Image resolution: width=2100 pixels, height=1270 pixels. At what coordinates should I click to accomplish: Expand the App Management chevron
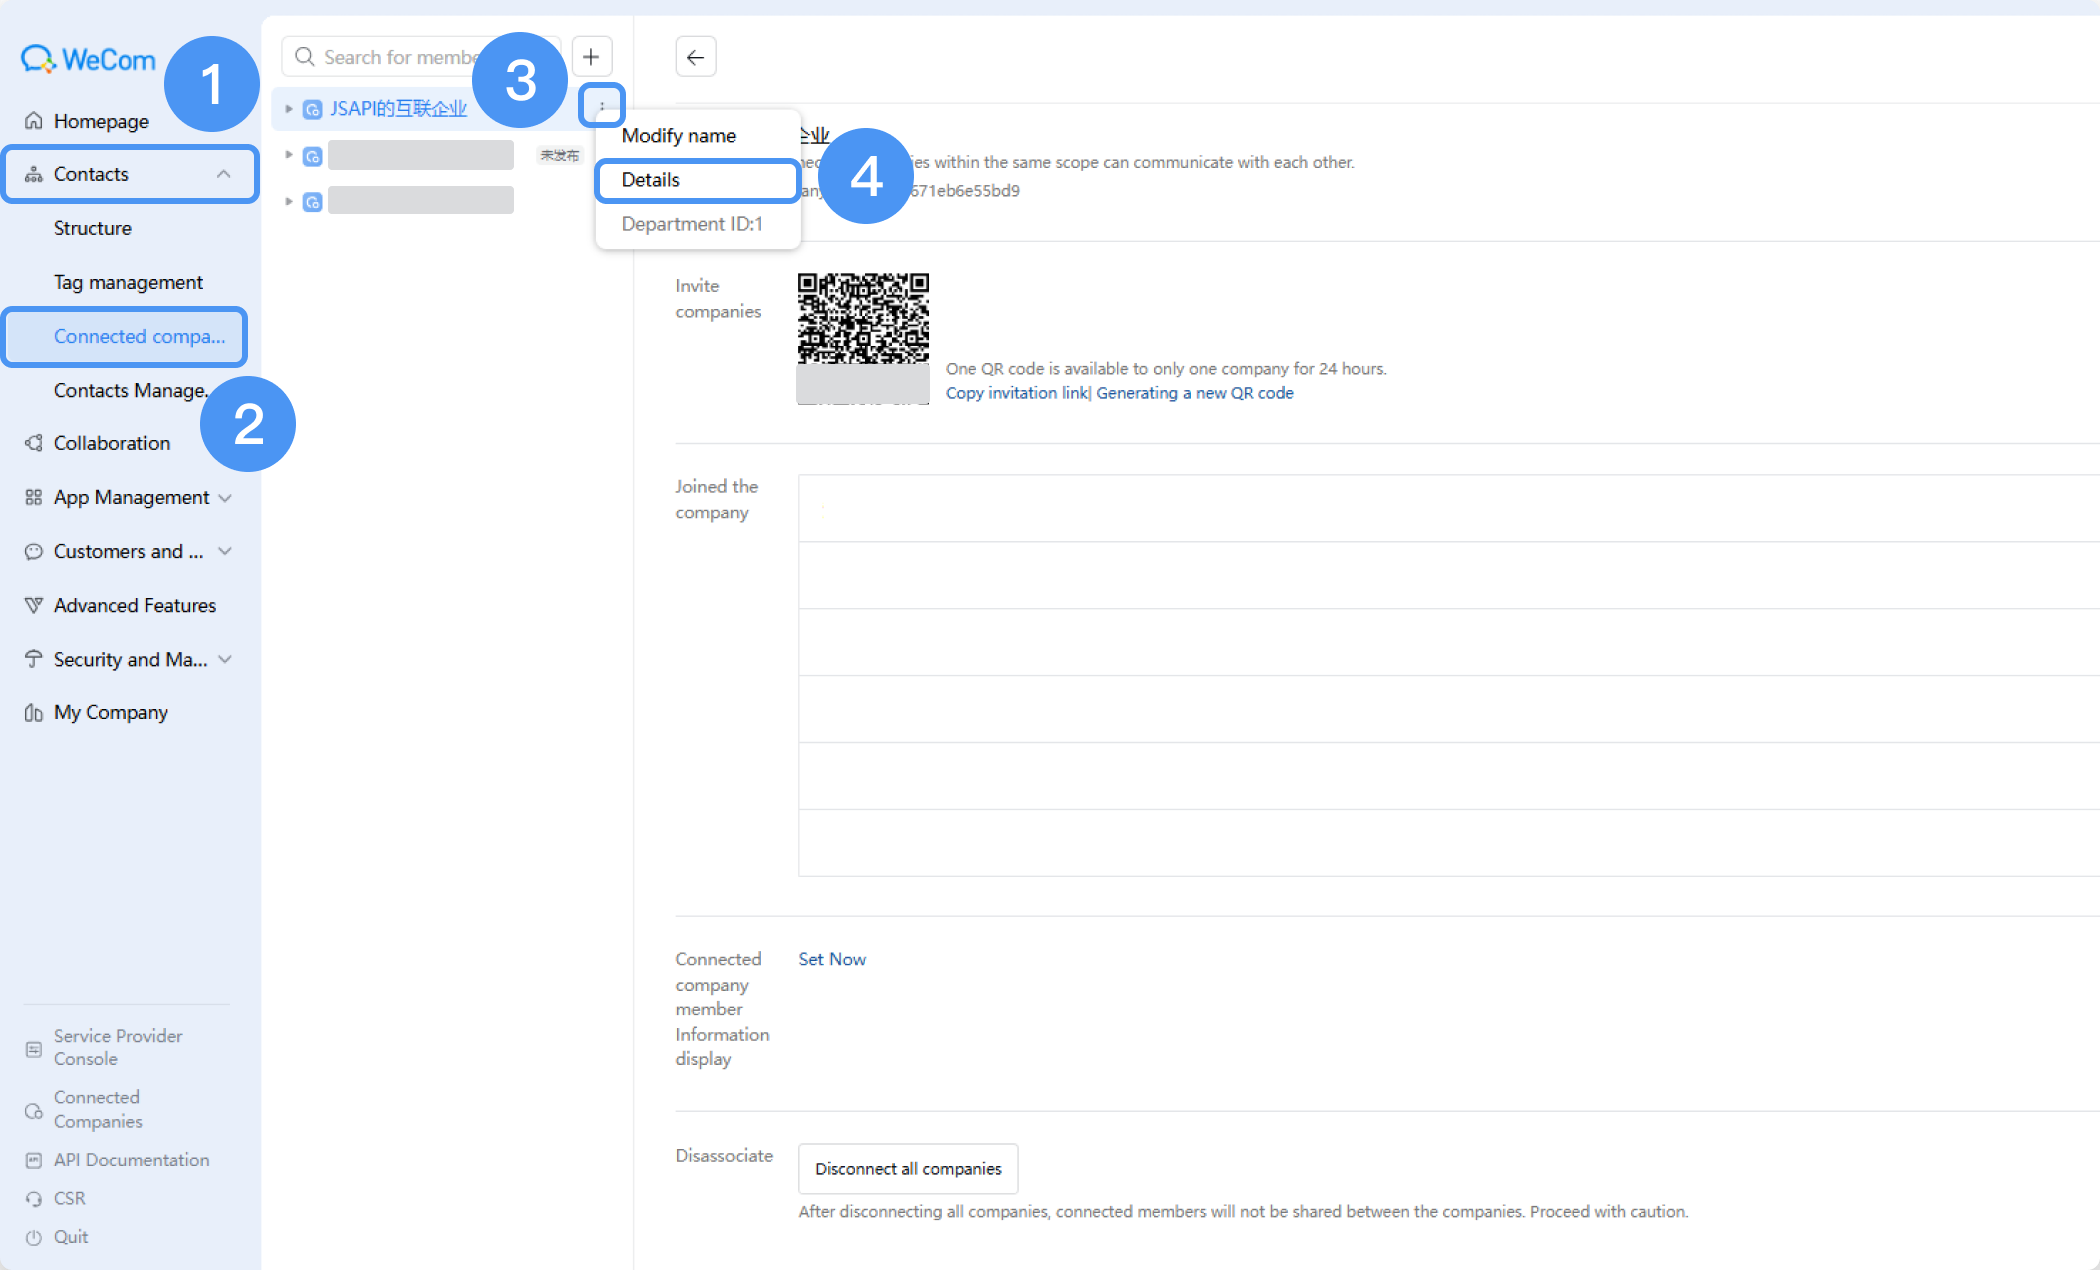click(225, 497)
